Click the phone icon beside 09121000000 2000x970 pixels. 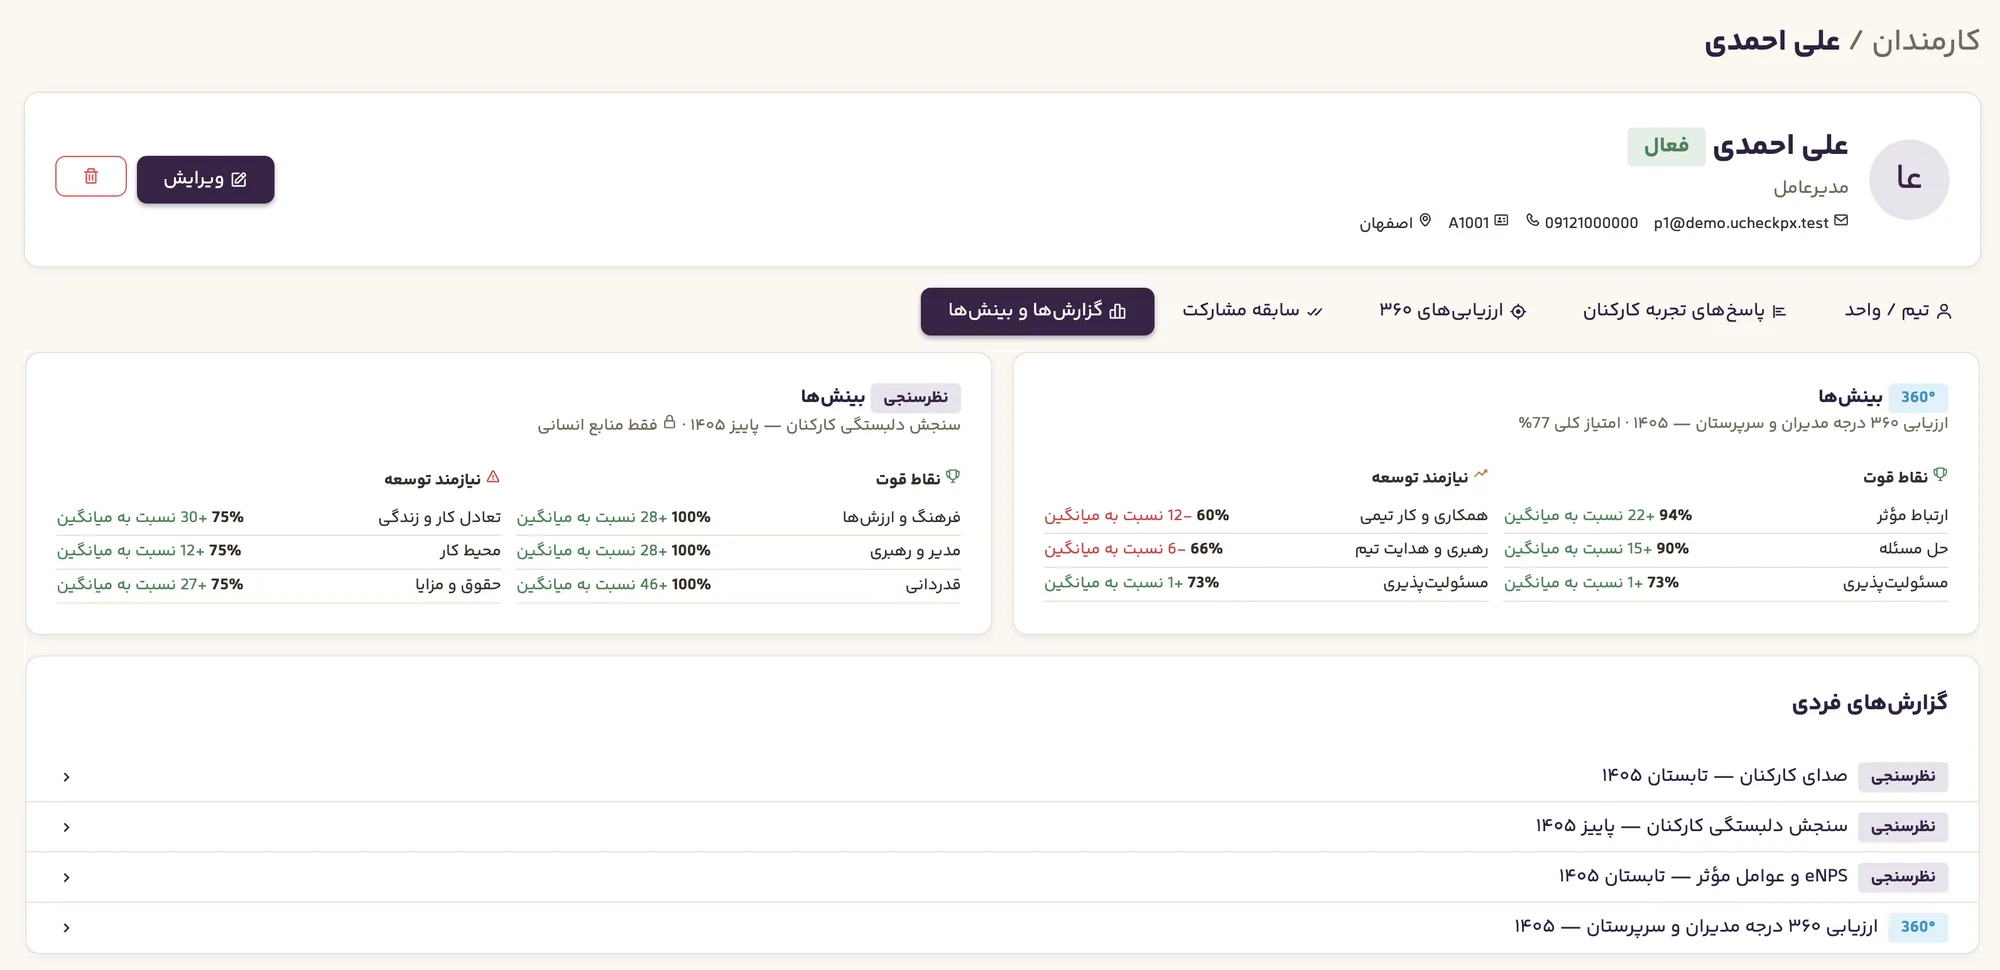point(1532,221)
